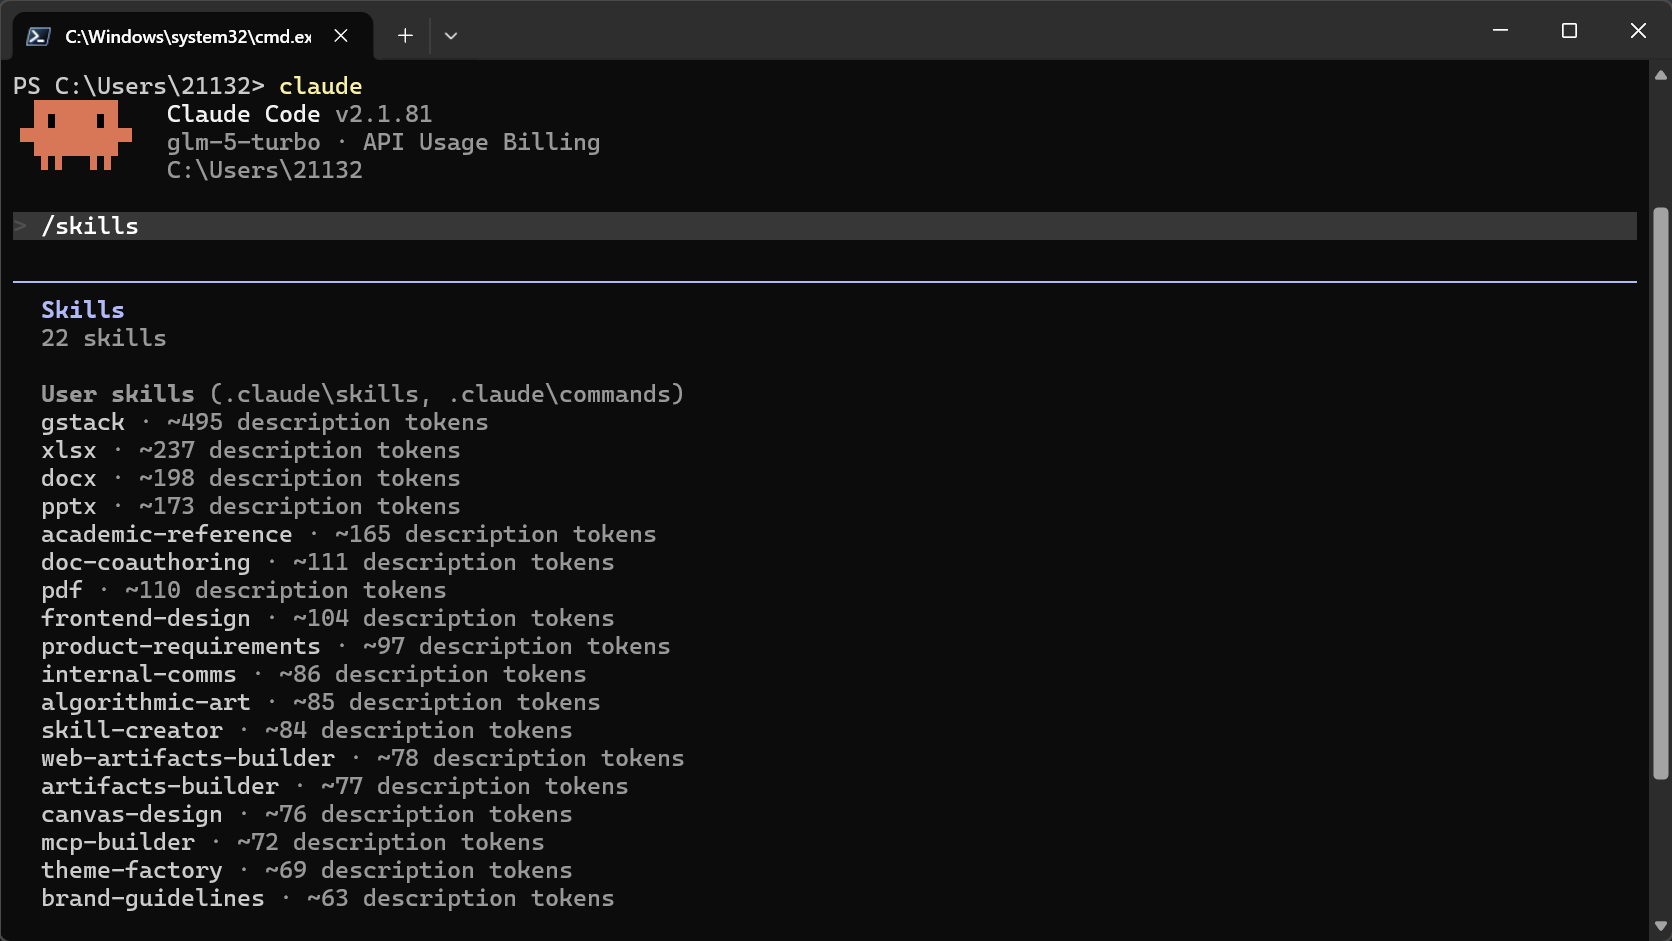The height and width of the screenshot is (941, 1672).
Task: Select the academic-reference skill row
Action: tap(349, 534)
